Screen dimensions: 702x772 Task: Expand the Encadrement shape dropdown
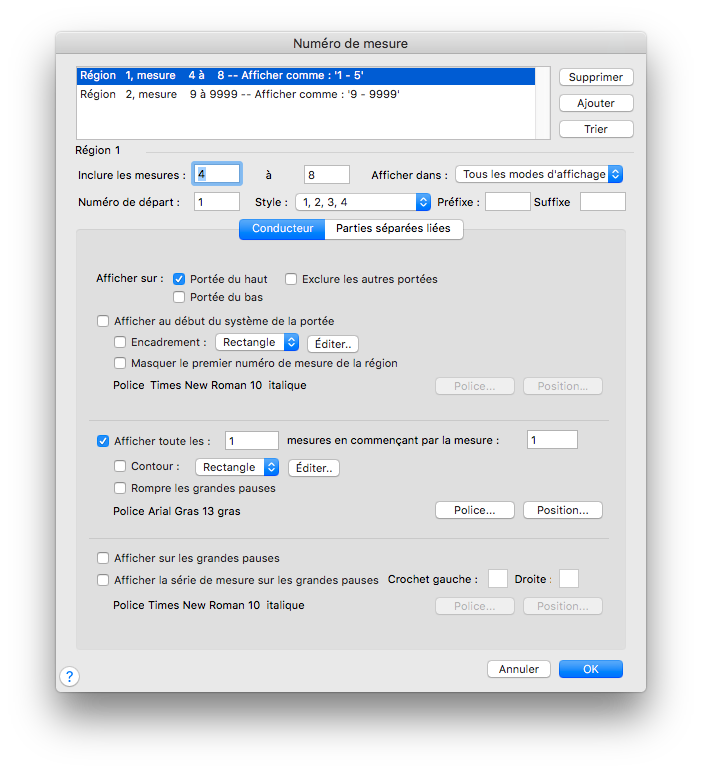tap(257, 342)
